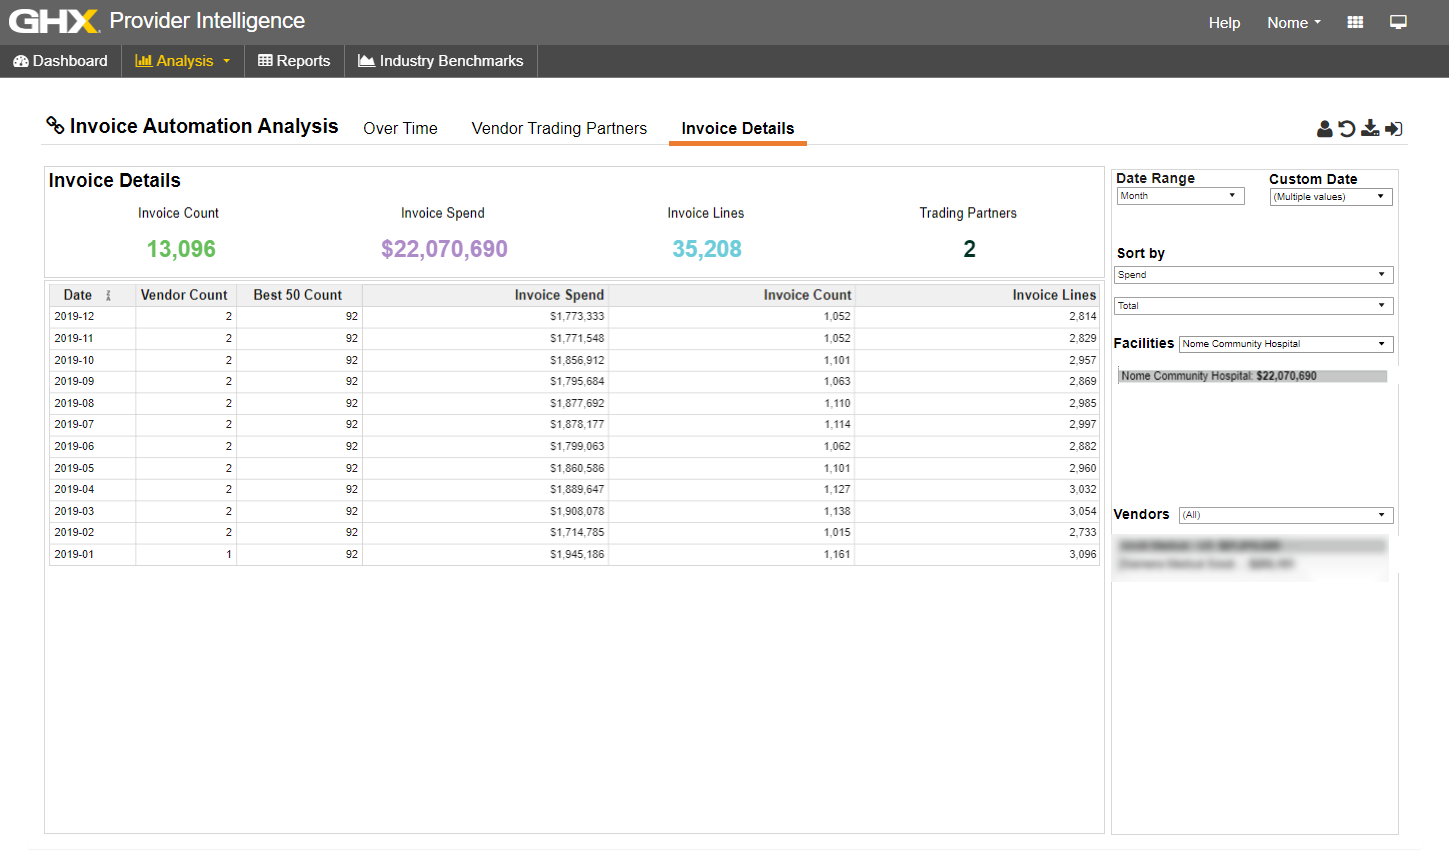Click the sort icon in Date column header
Image resolution: width=1449 pixels, height=858 pixels.
click(x=108, y=296)
